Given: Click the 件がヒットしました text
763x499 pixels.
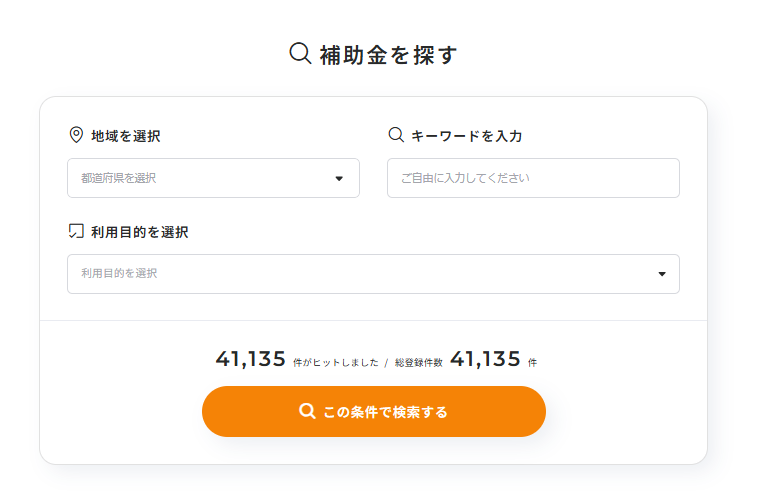Looking at the screenshot, I should (x=336, y=363).
